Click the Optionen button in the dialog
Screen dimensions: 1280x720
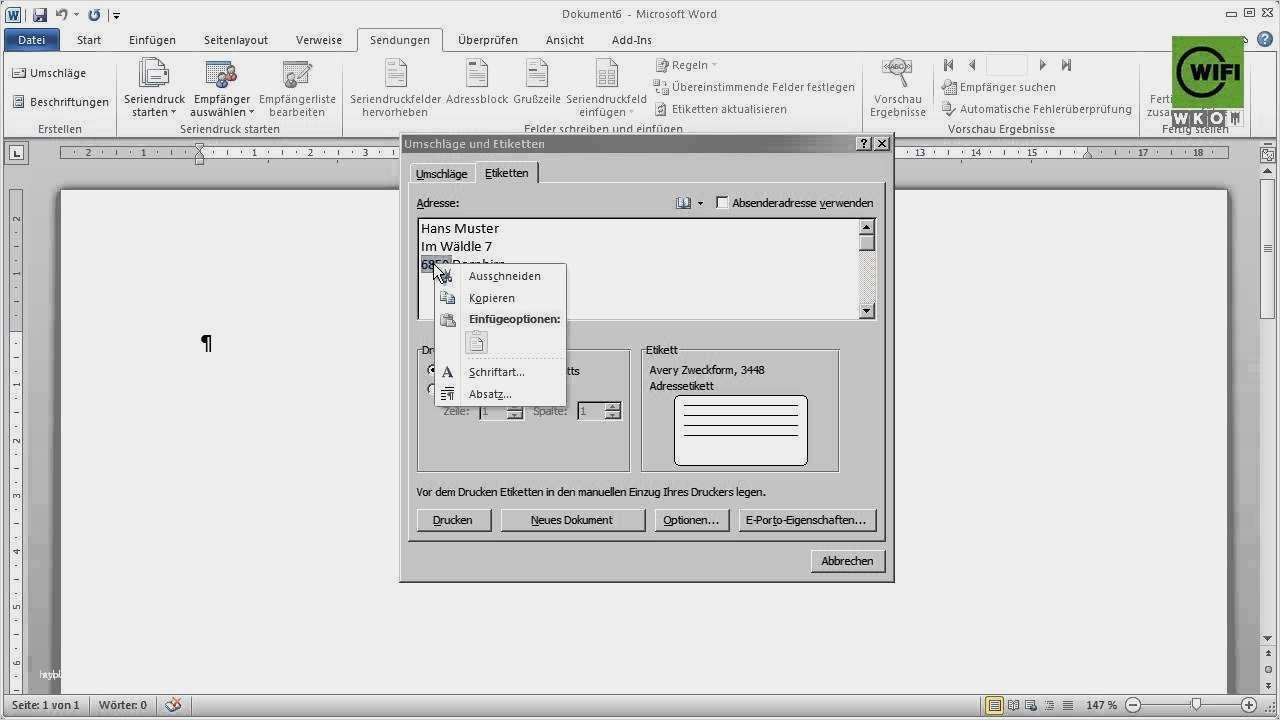click(691, 519)
